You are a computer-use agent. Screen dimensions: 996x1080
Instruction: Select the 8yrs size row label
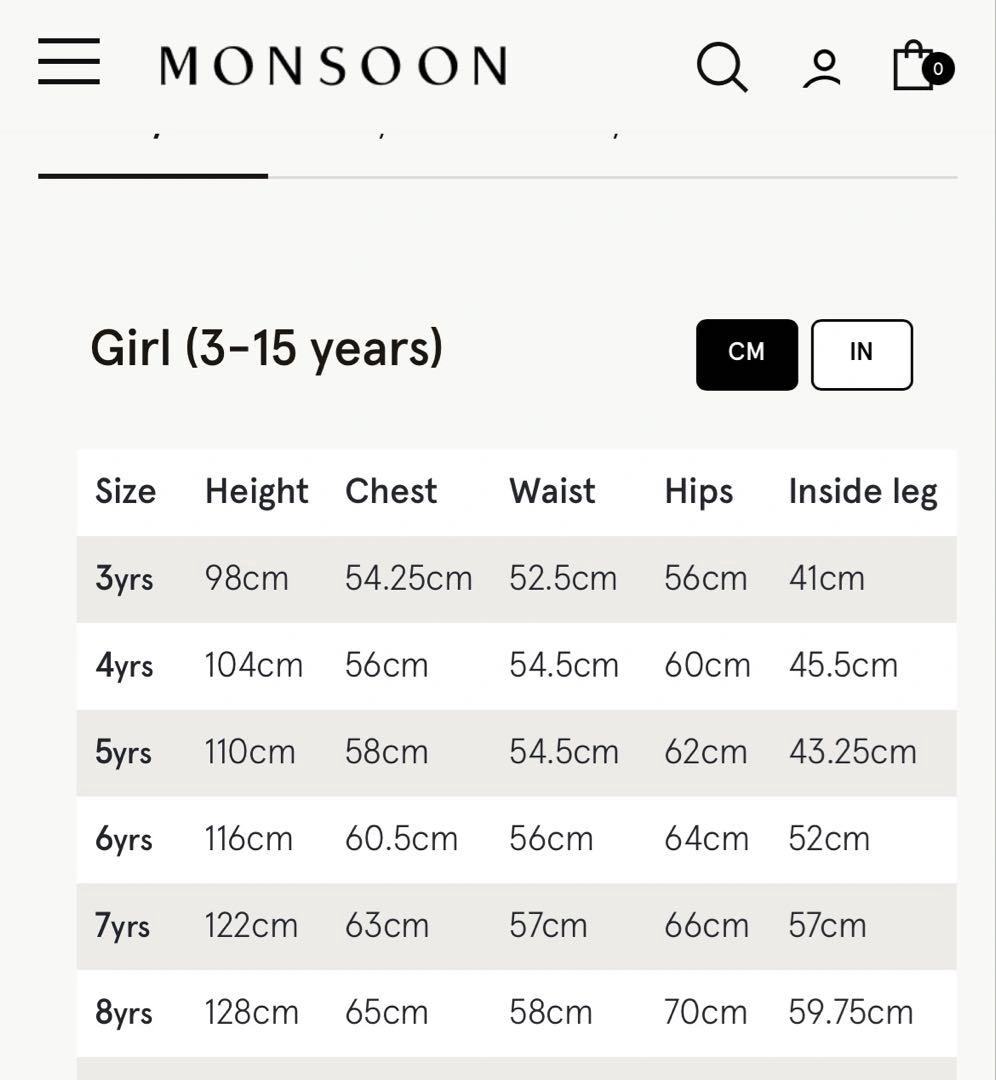click(123, 1012)
